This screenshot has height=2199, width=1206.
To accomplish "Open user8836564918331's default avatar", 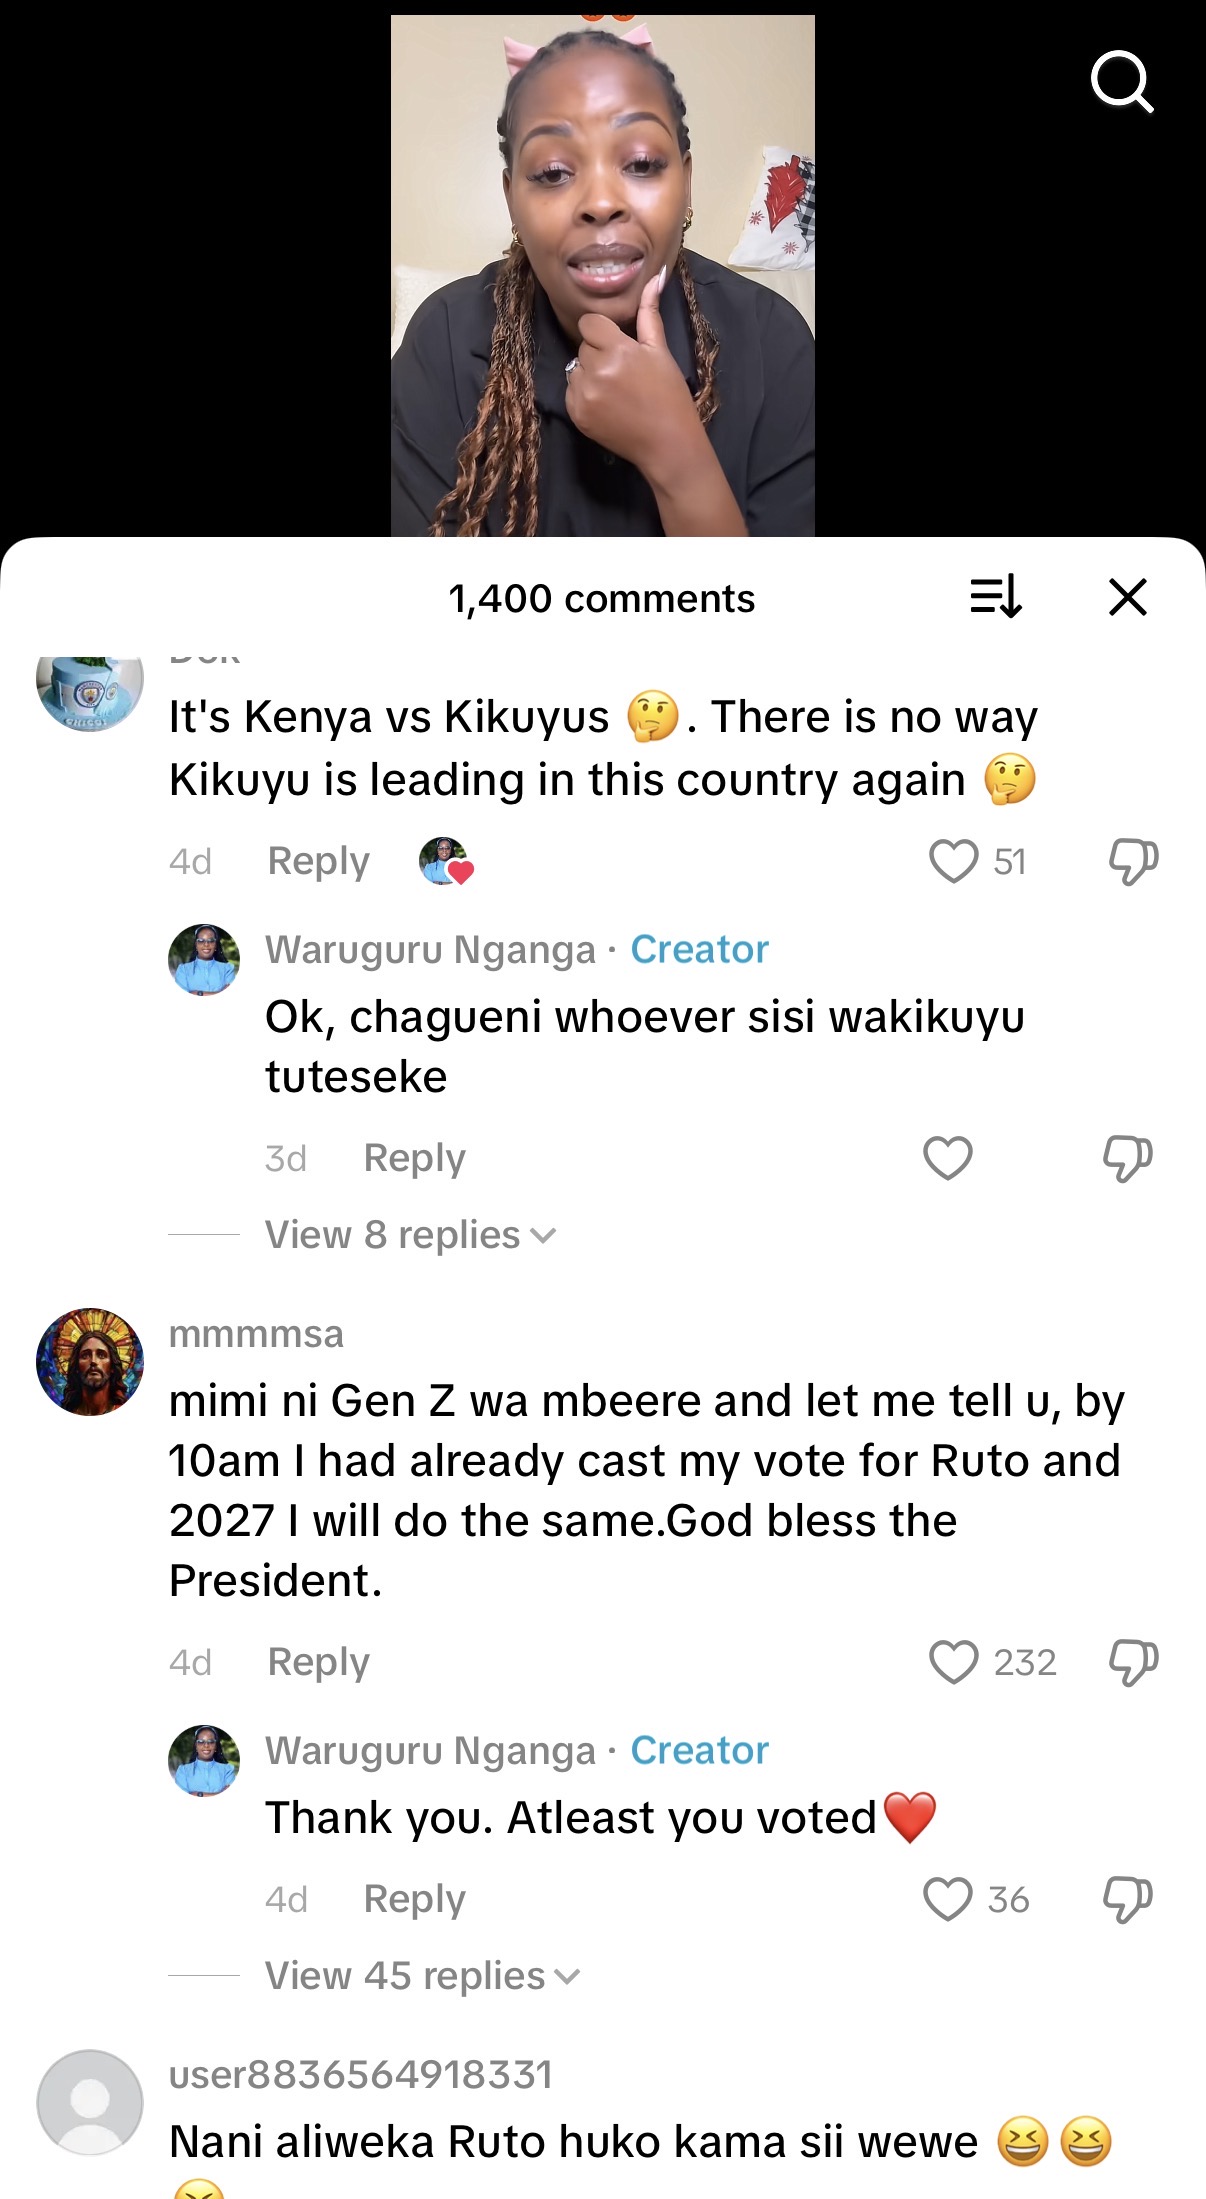I will pos(90,2102).
